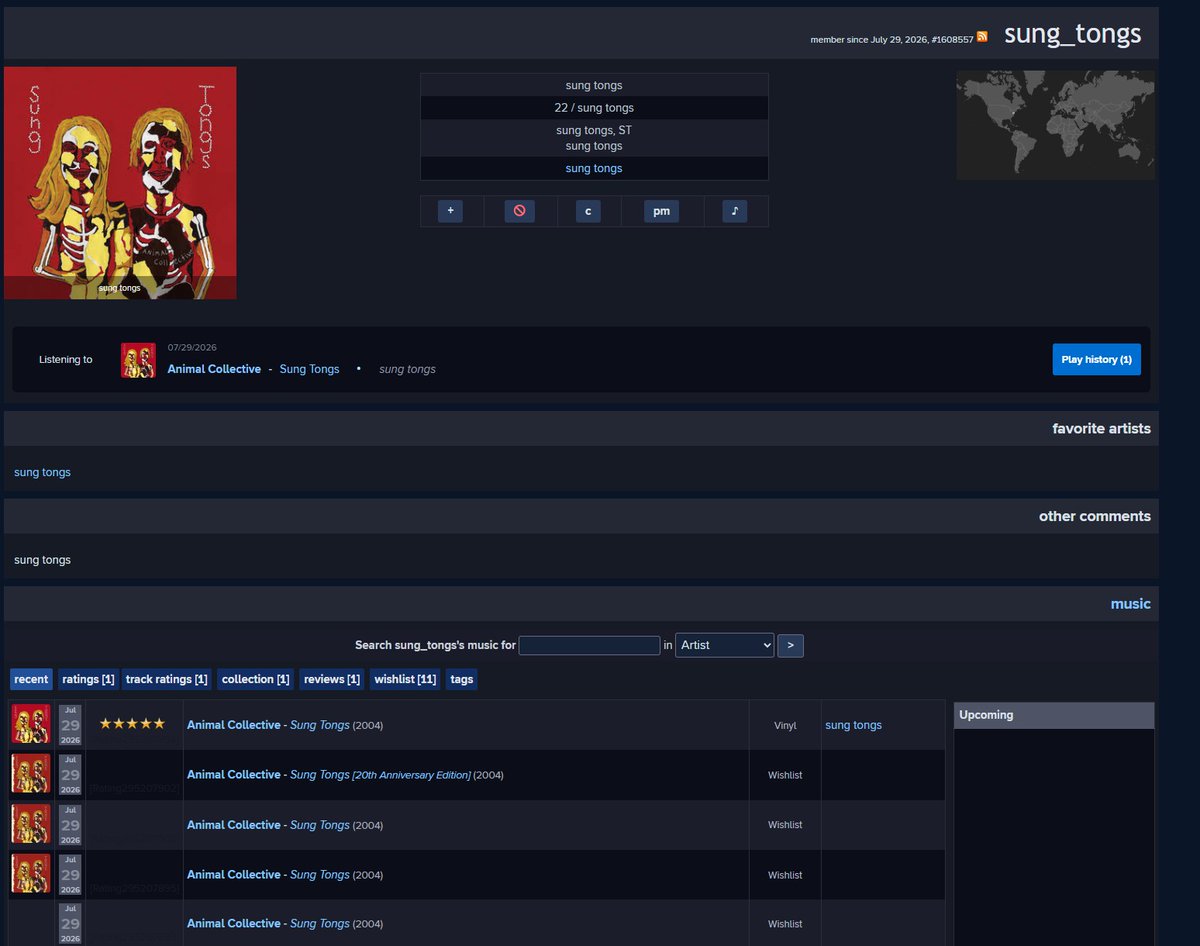The width and height of the screenshot is (1200, 946).
Task: Click the blue sung tongs link in info box
Action: pyautogui.click(x=594, y=168)
